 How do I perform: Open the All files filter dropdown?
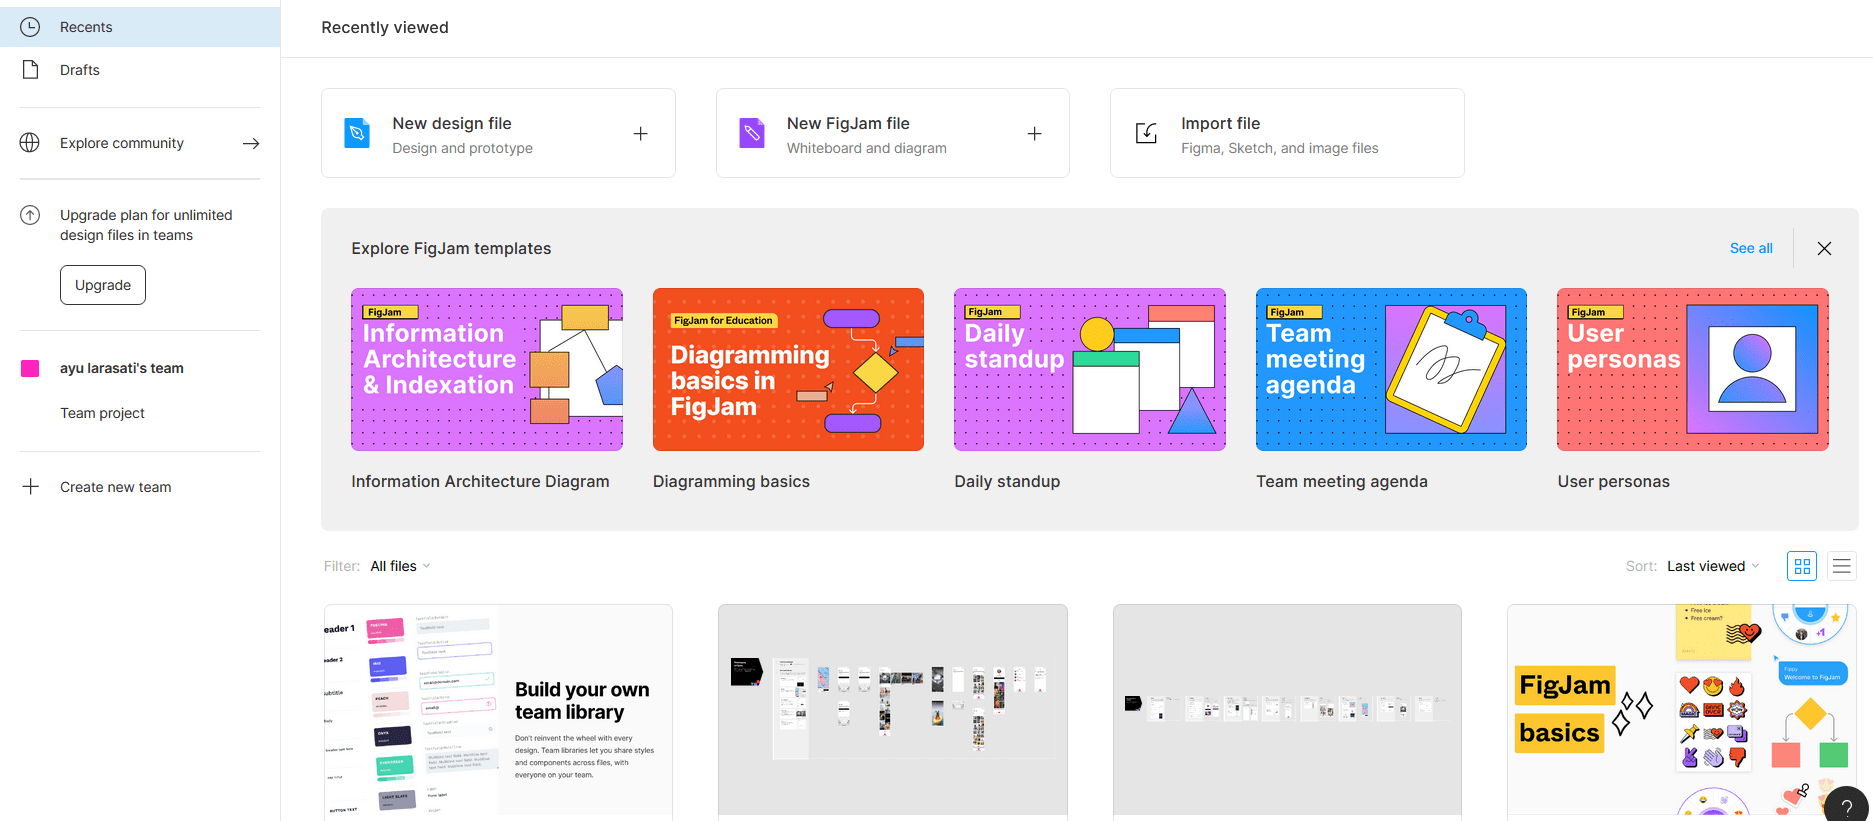point(400,566)
